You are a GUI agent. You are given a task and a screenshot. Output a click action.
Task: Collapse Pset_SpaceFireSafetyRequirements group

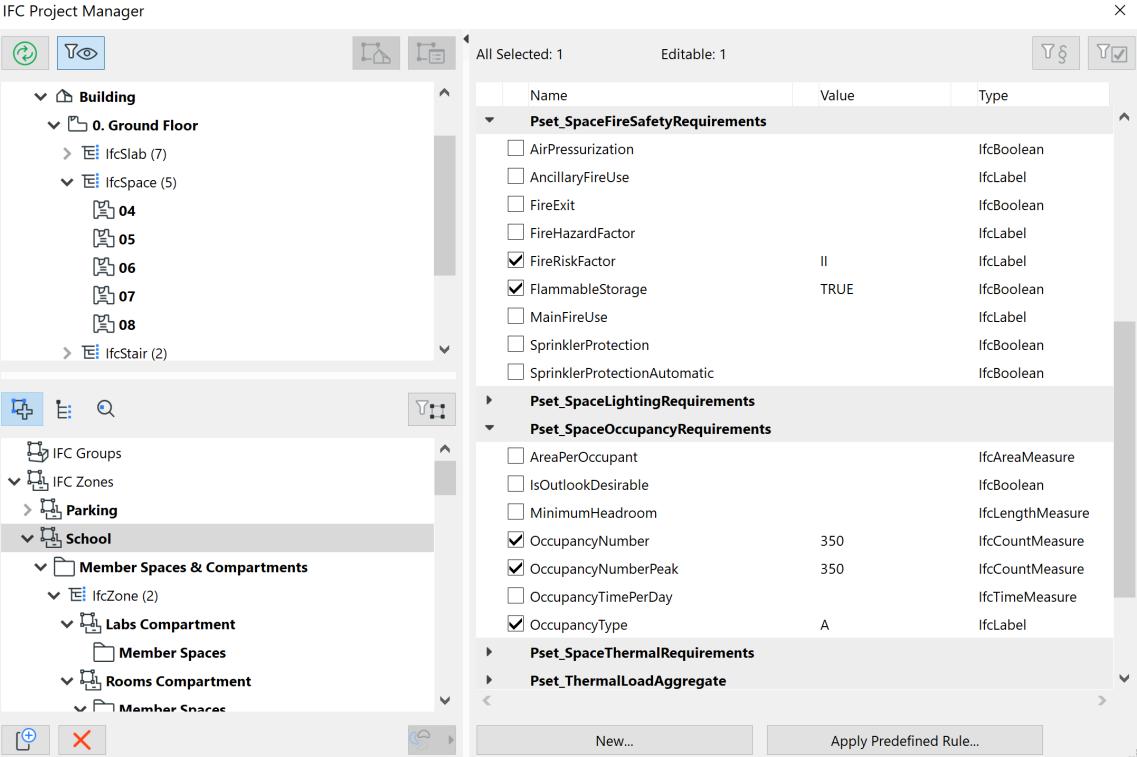click(489, 121)
